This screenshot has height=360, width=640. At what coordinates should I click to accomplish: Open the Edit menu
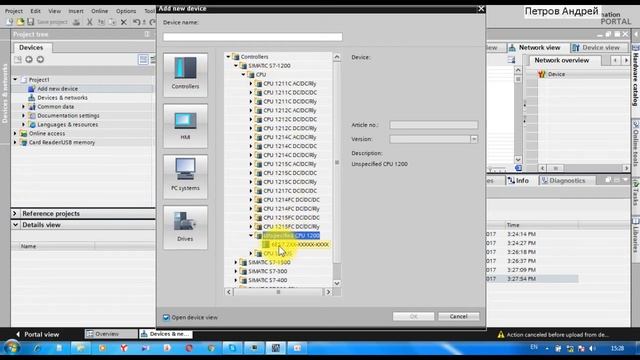[36, 11]
